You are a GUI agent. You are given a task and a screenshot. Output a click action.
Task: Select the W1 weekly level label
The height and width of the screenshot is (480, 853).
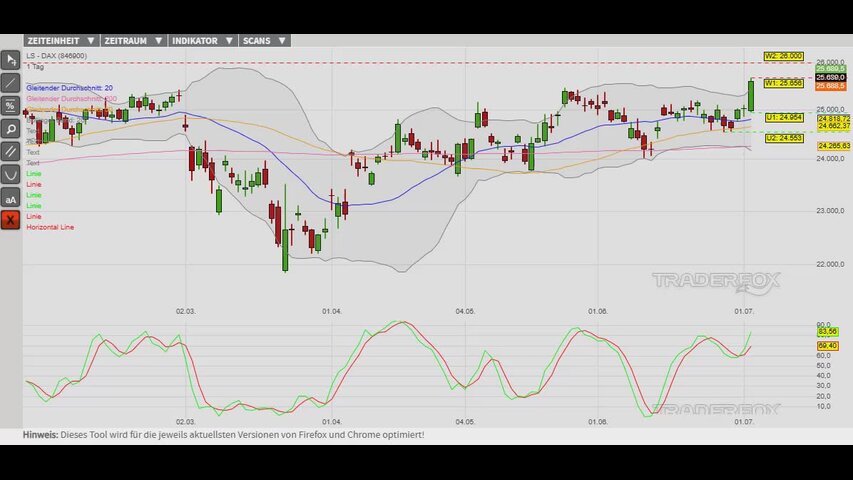pos(783,83)
